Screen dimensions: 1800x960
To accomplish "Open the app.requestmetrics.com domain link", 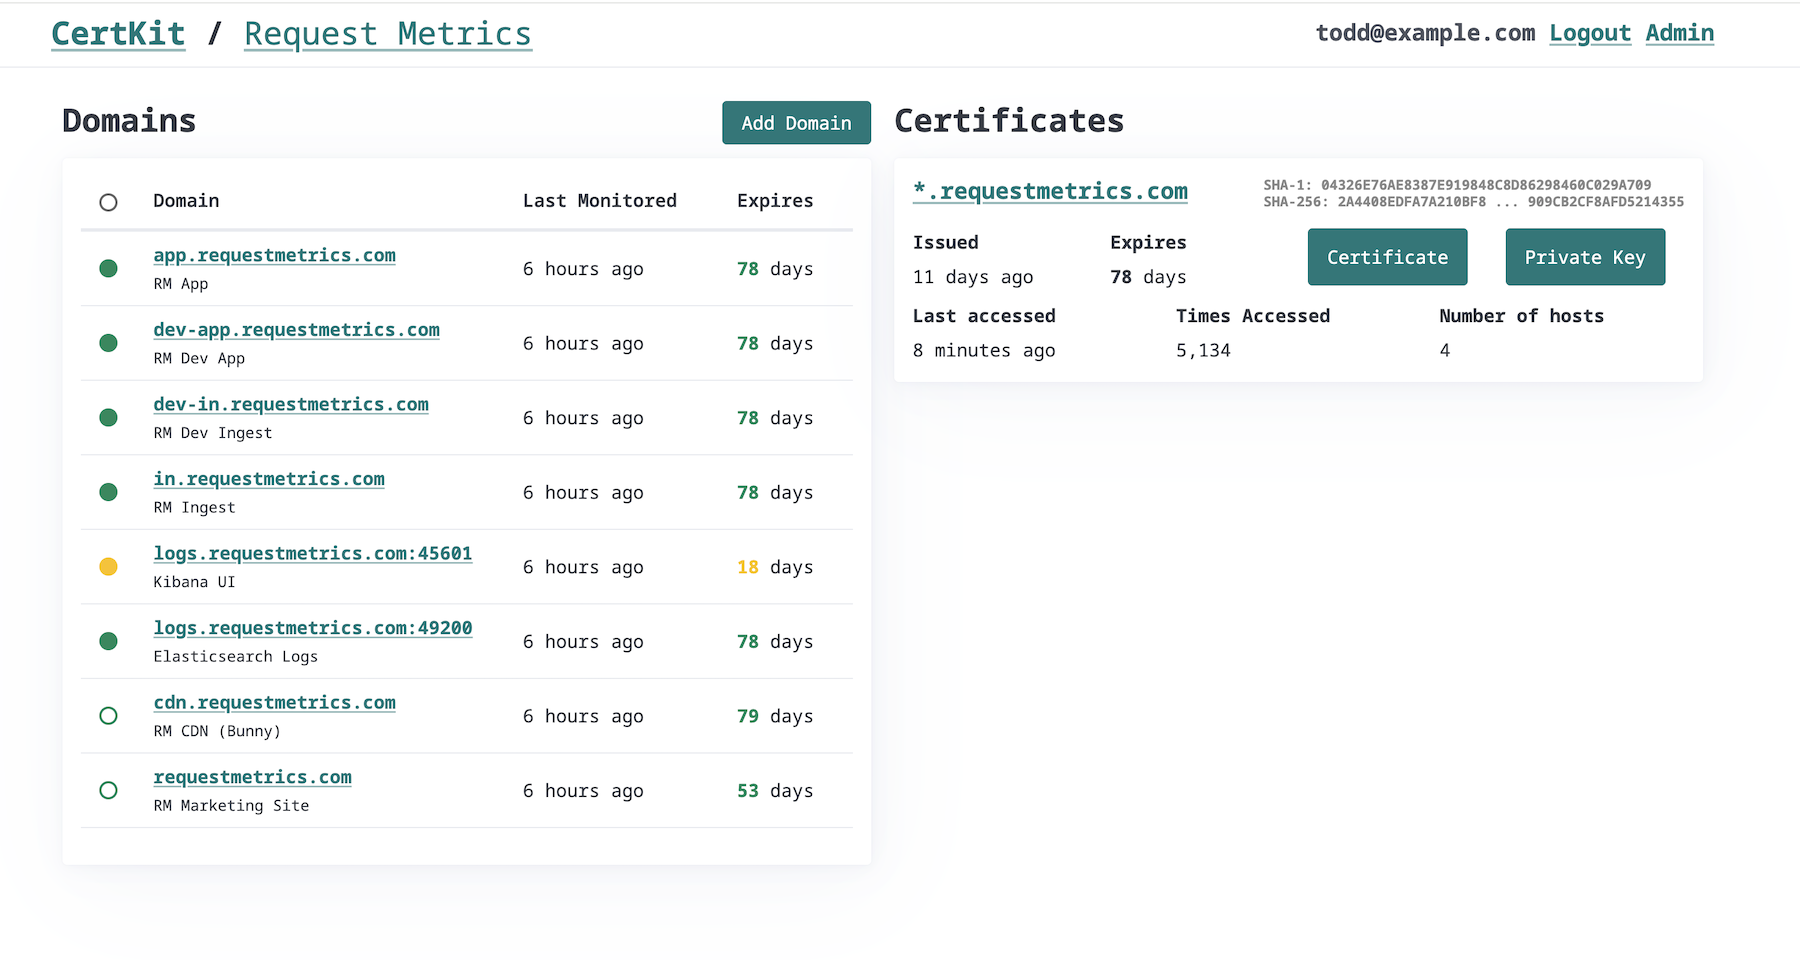I will click(x=274, y=255).
